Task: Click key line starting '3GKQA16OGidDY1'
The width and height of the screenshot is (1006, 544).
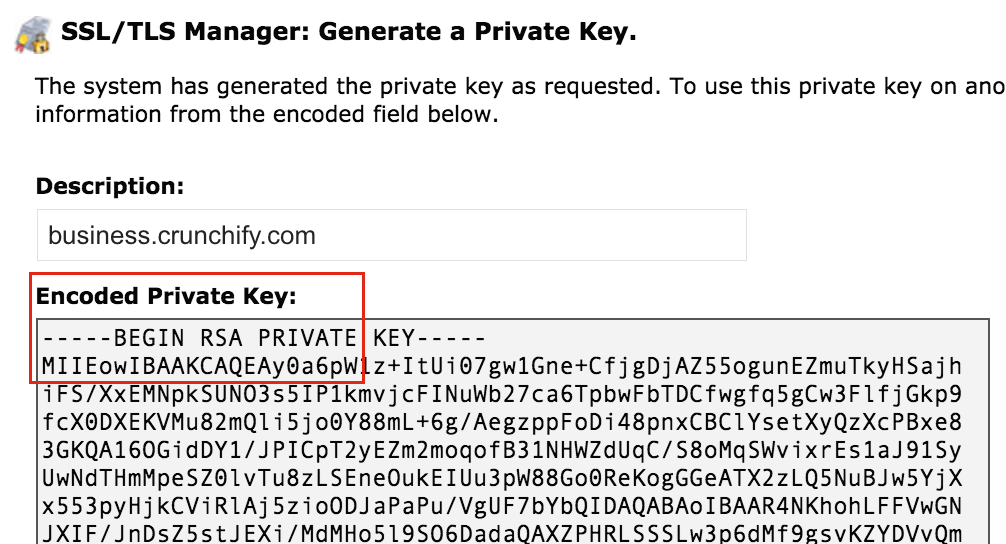Action: [x=502, y=450]
